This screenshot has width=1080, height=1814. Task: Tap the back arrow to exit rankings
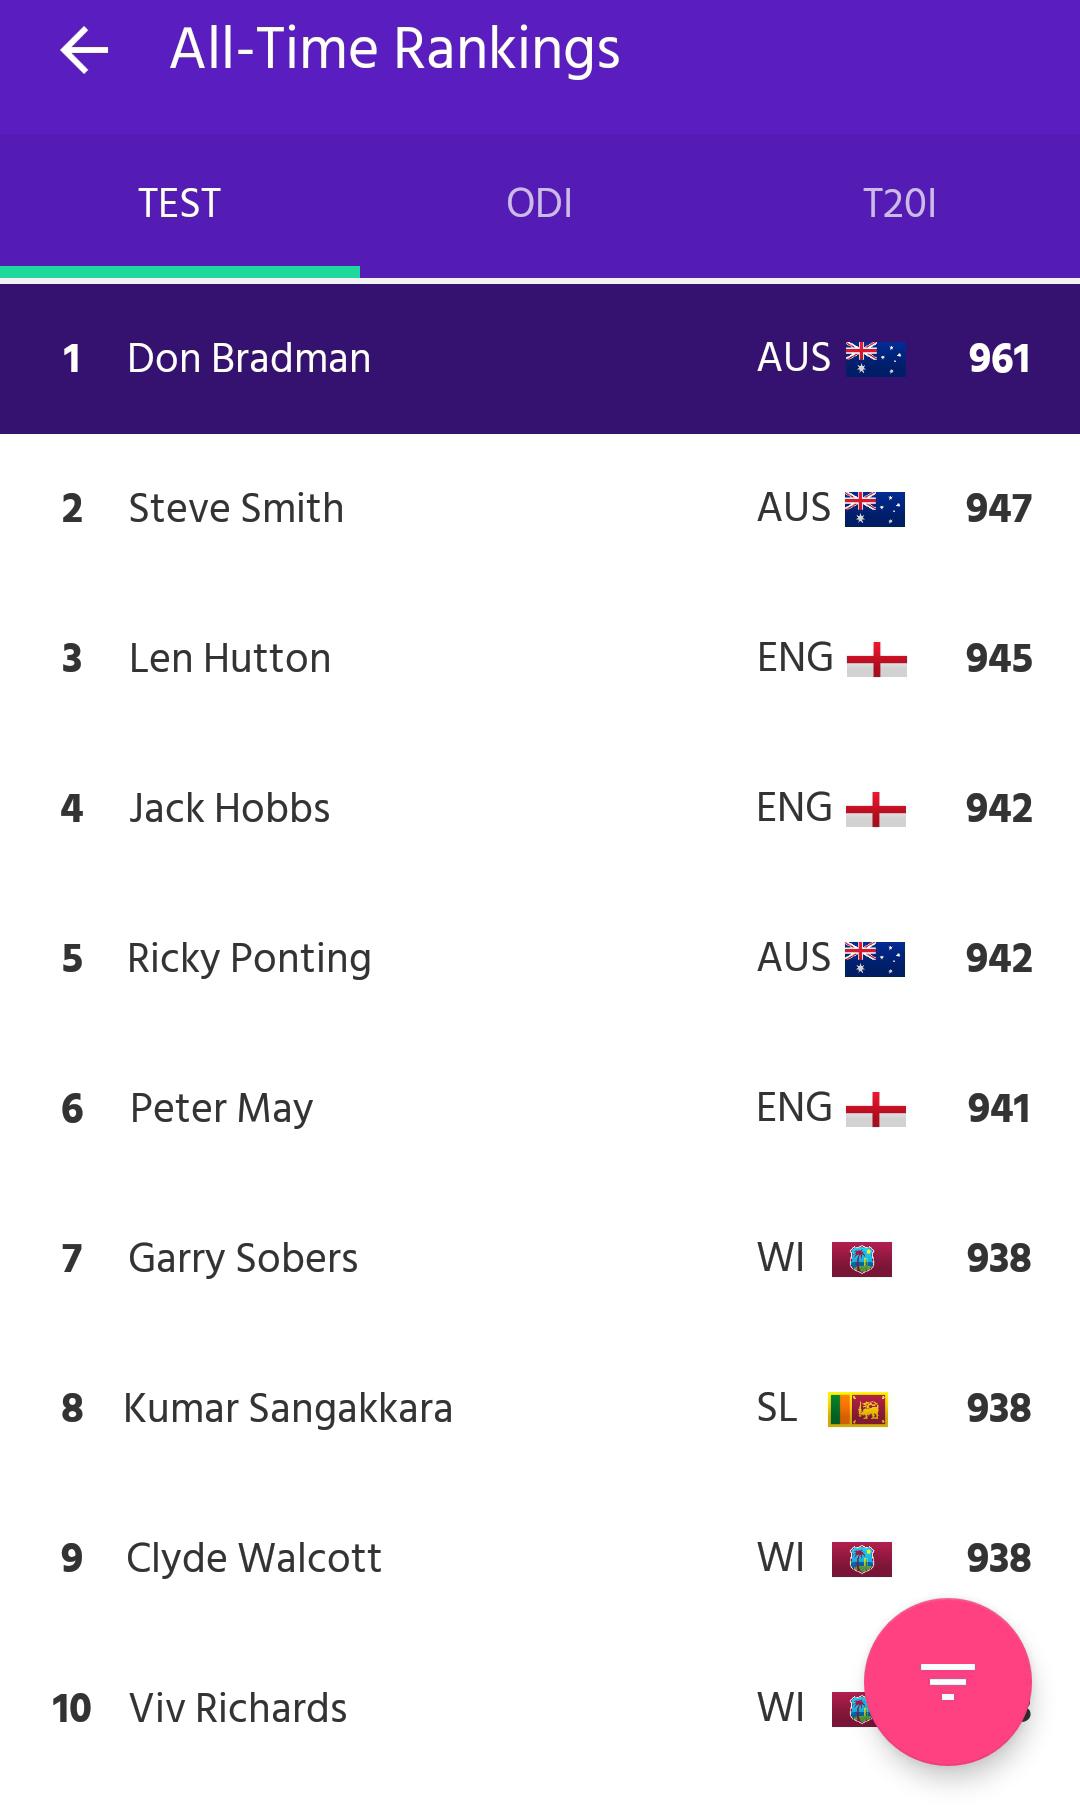(85, 49)
